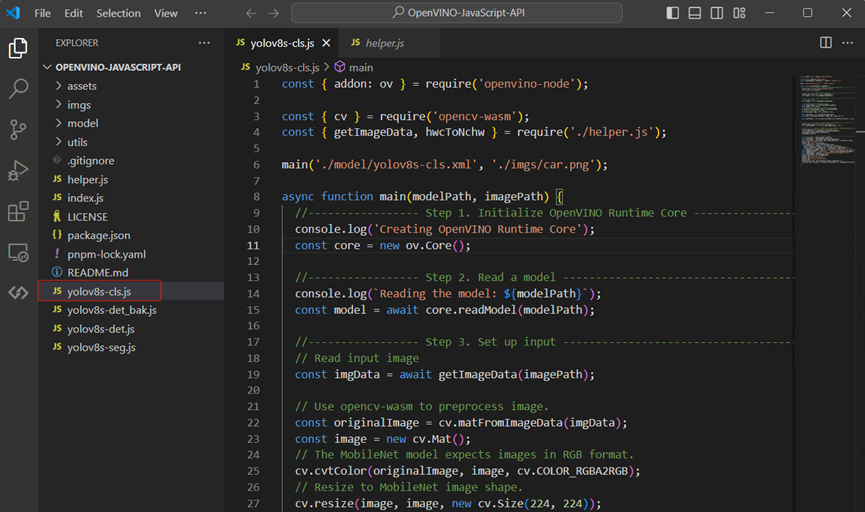
Task: Open yolov8s-det.js in the explorer
Action: coord(101,329)
